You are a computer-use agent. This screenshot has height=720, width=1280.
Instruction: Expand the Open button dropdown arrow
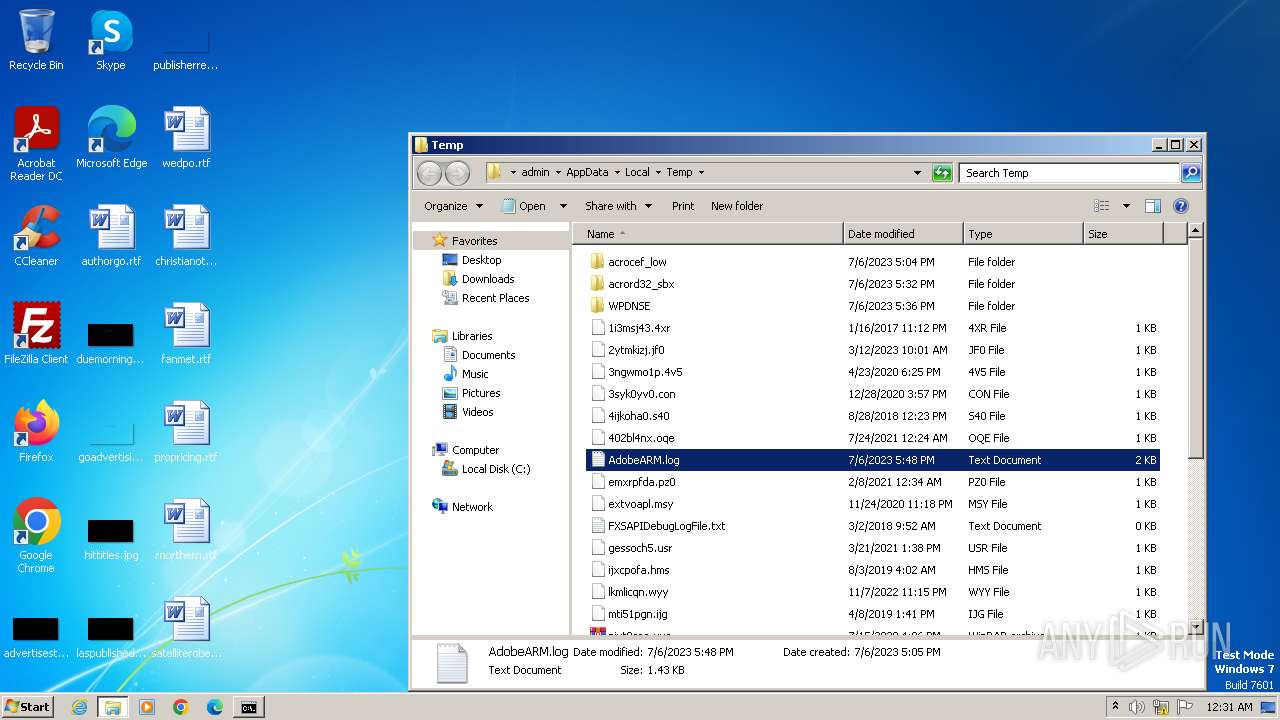[x=563, y=206]
